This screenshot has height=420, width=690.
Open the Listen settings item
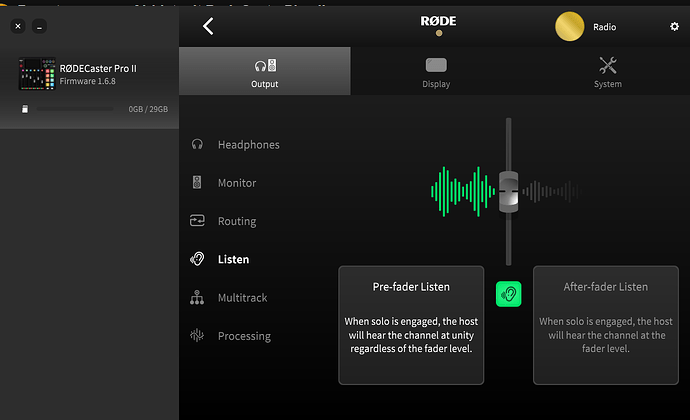click(x=233, y=260)
